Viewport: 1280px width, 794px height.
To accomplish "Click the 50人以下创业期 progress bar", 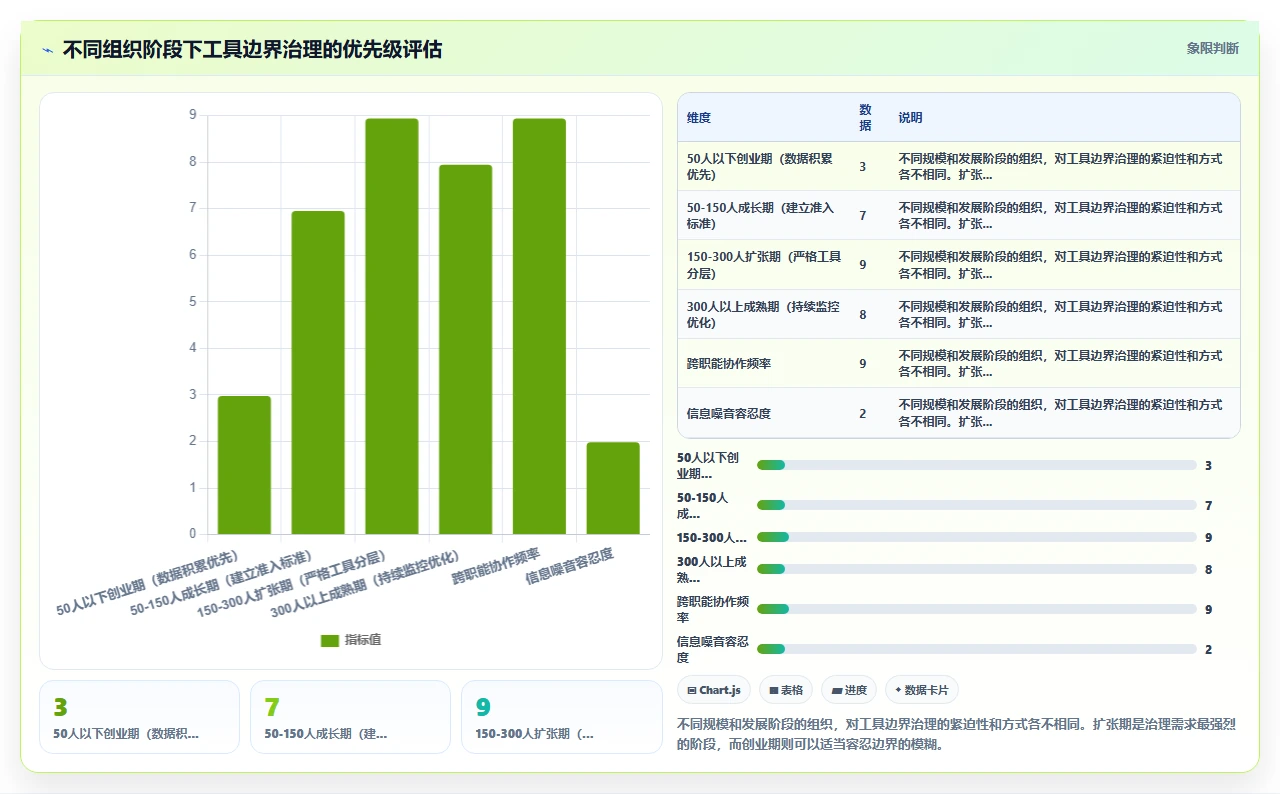I will [977, 465].
